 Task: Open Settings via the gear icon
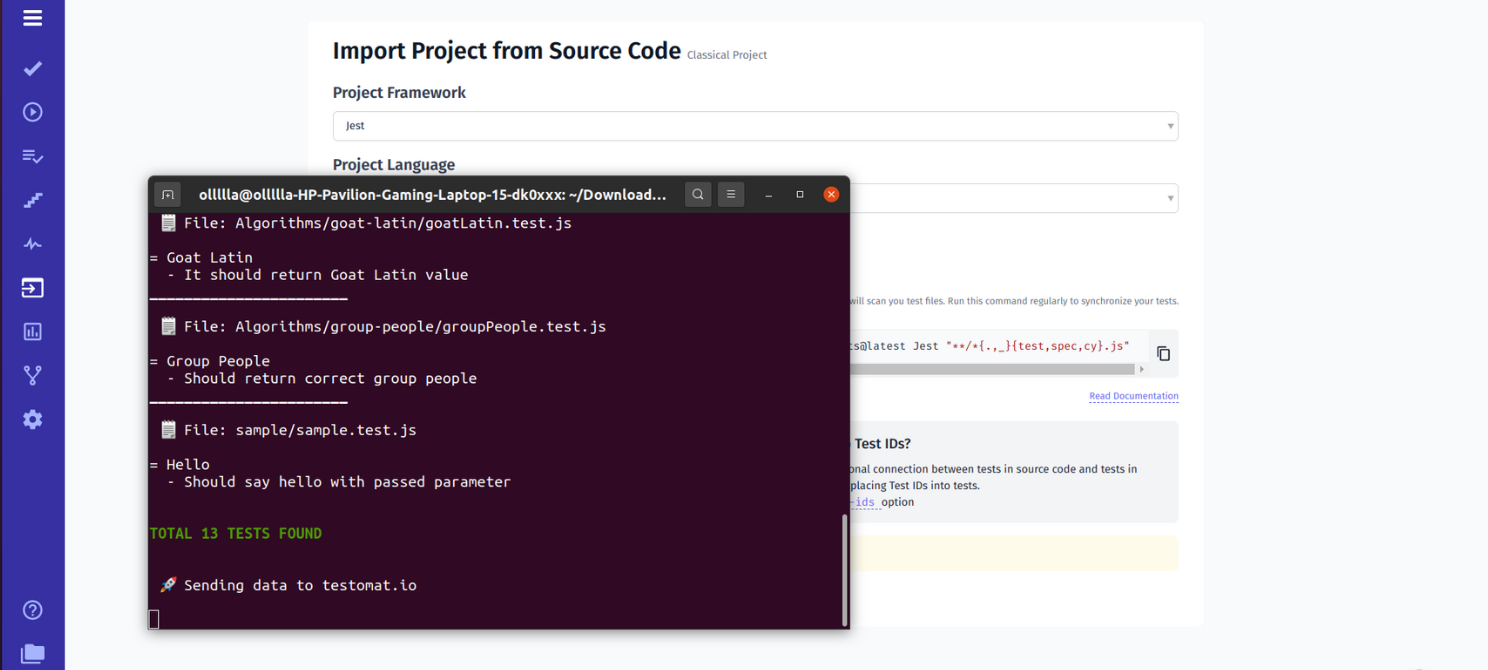point(31,419)
